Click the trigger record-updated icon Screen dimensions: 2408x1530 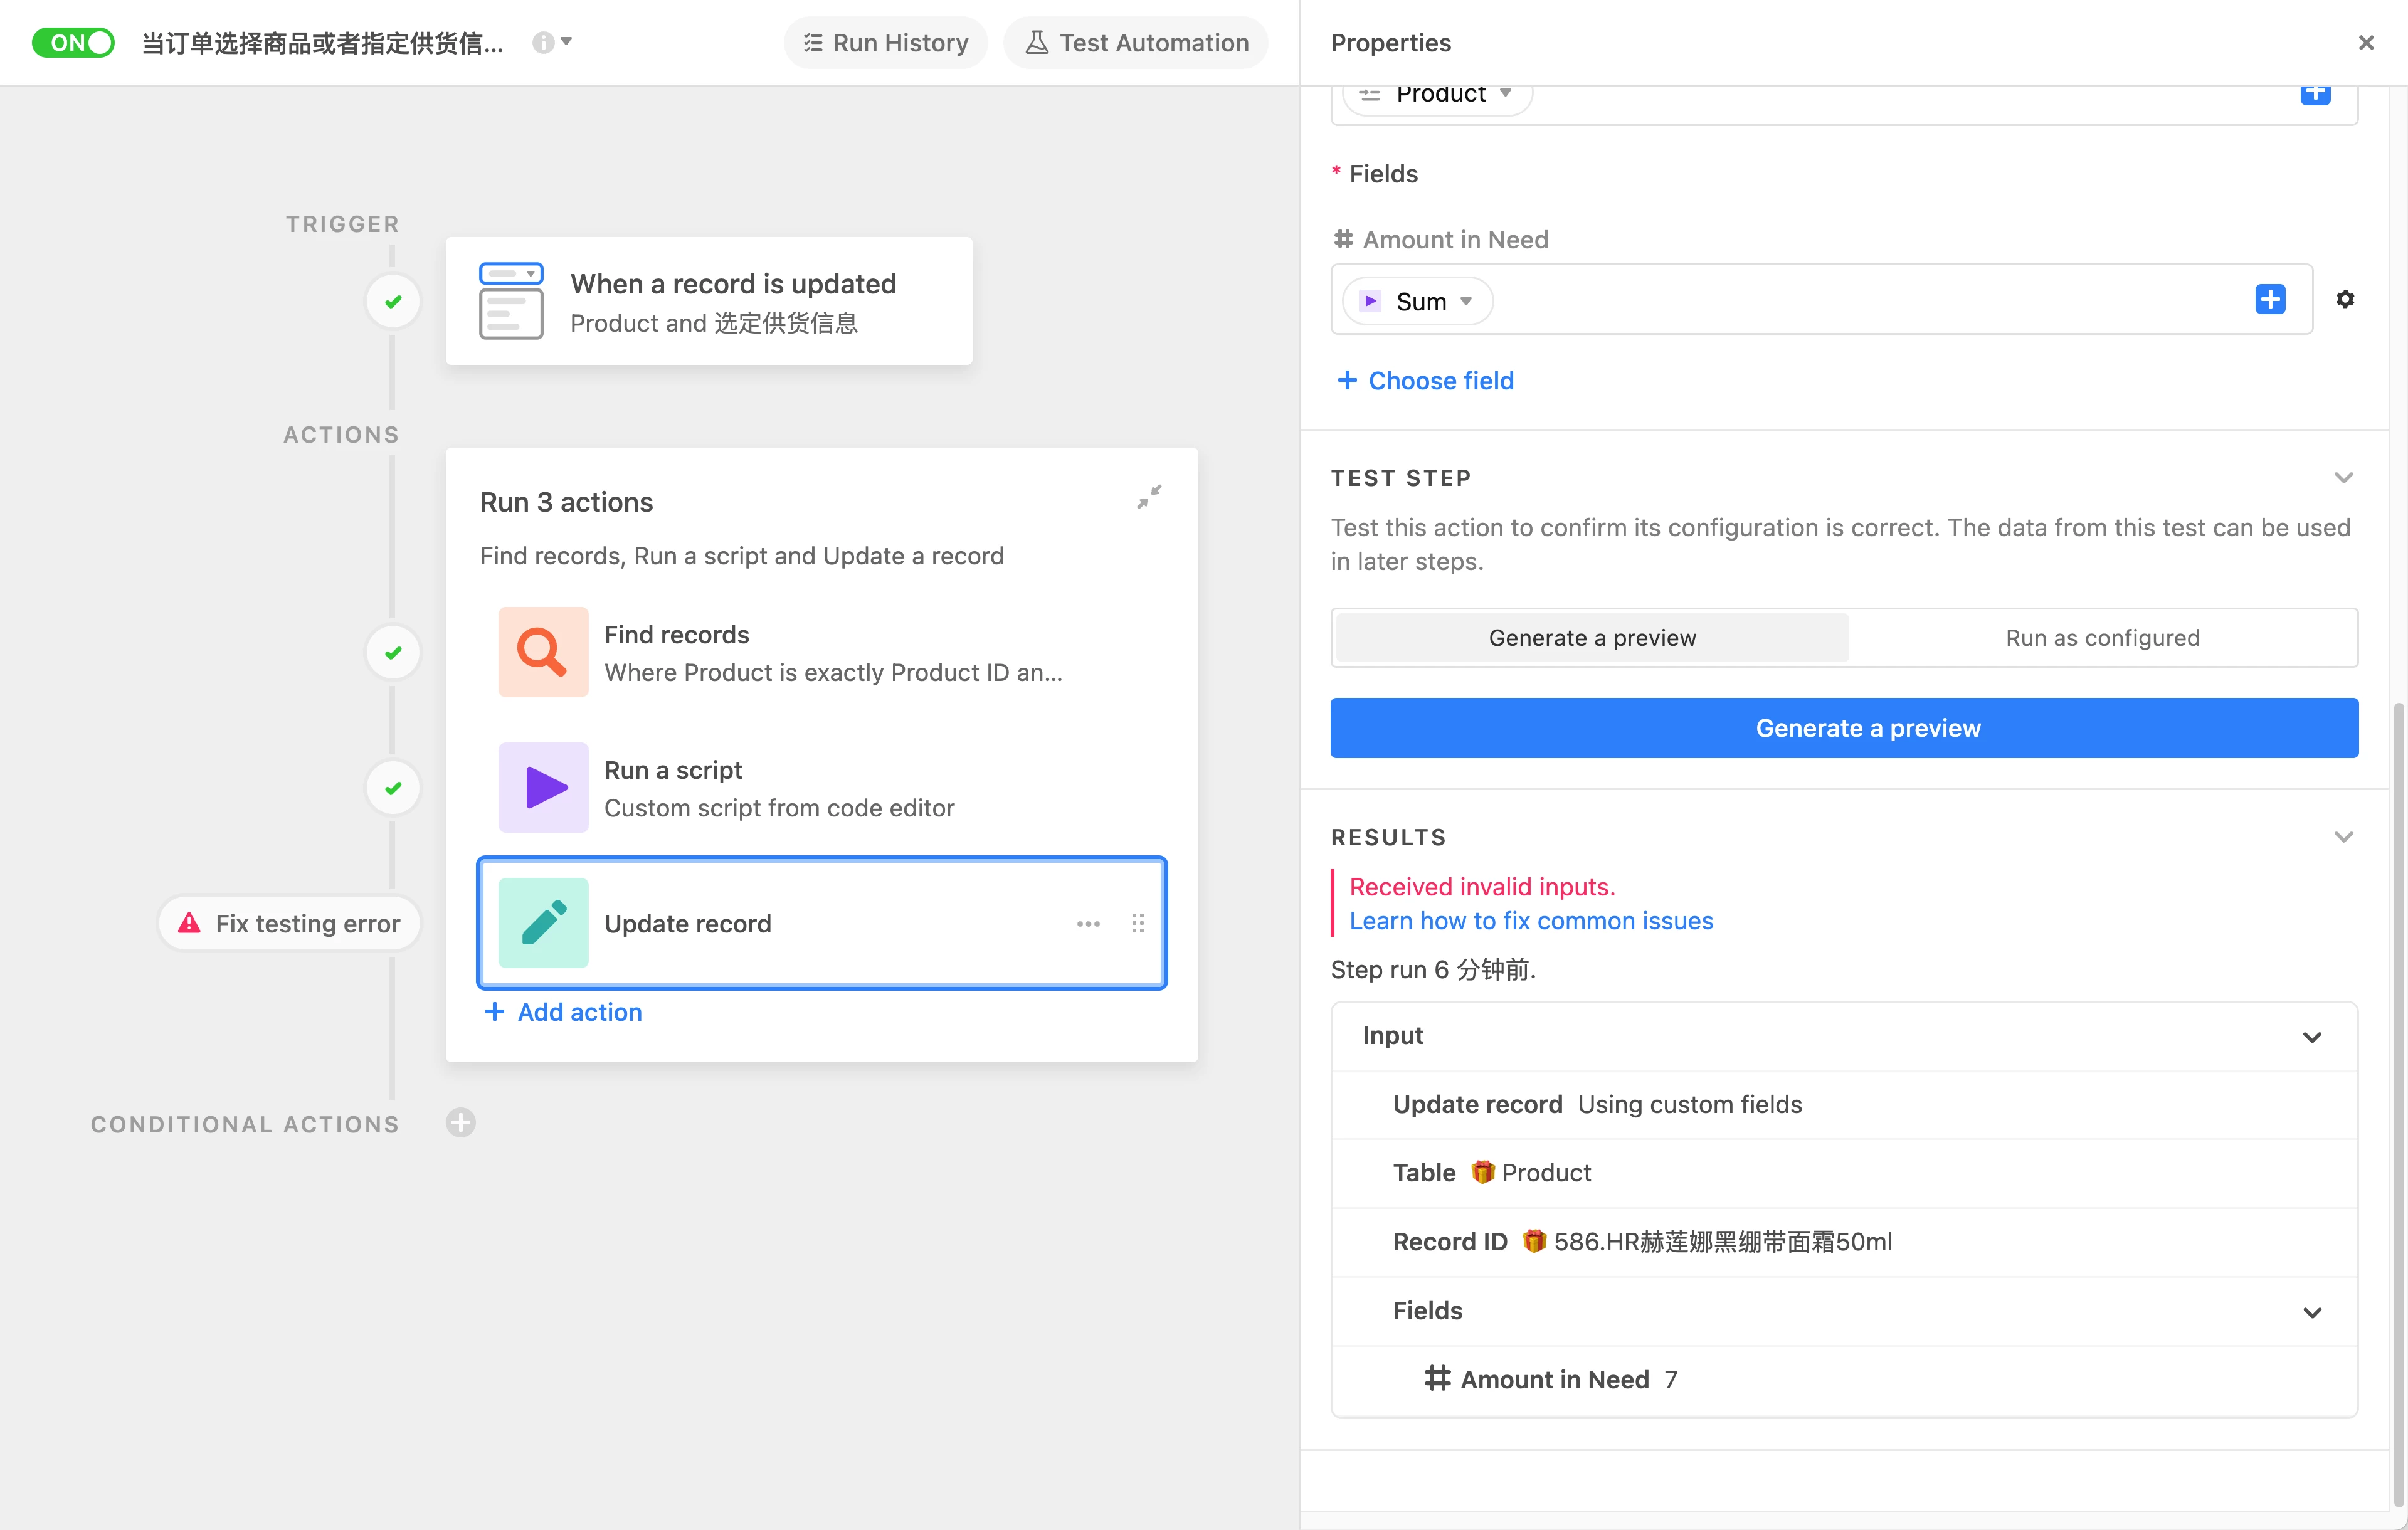pos(511,301)
